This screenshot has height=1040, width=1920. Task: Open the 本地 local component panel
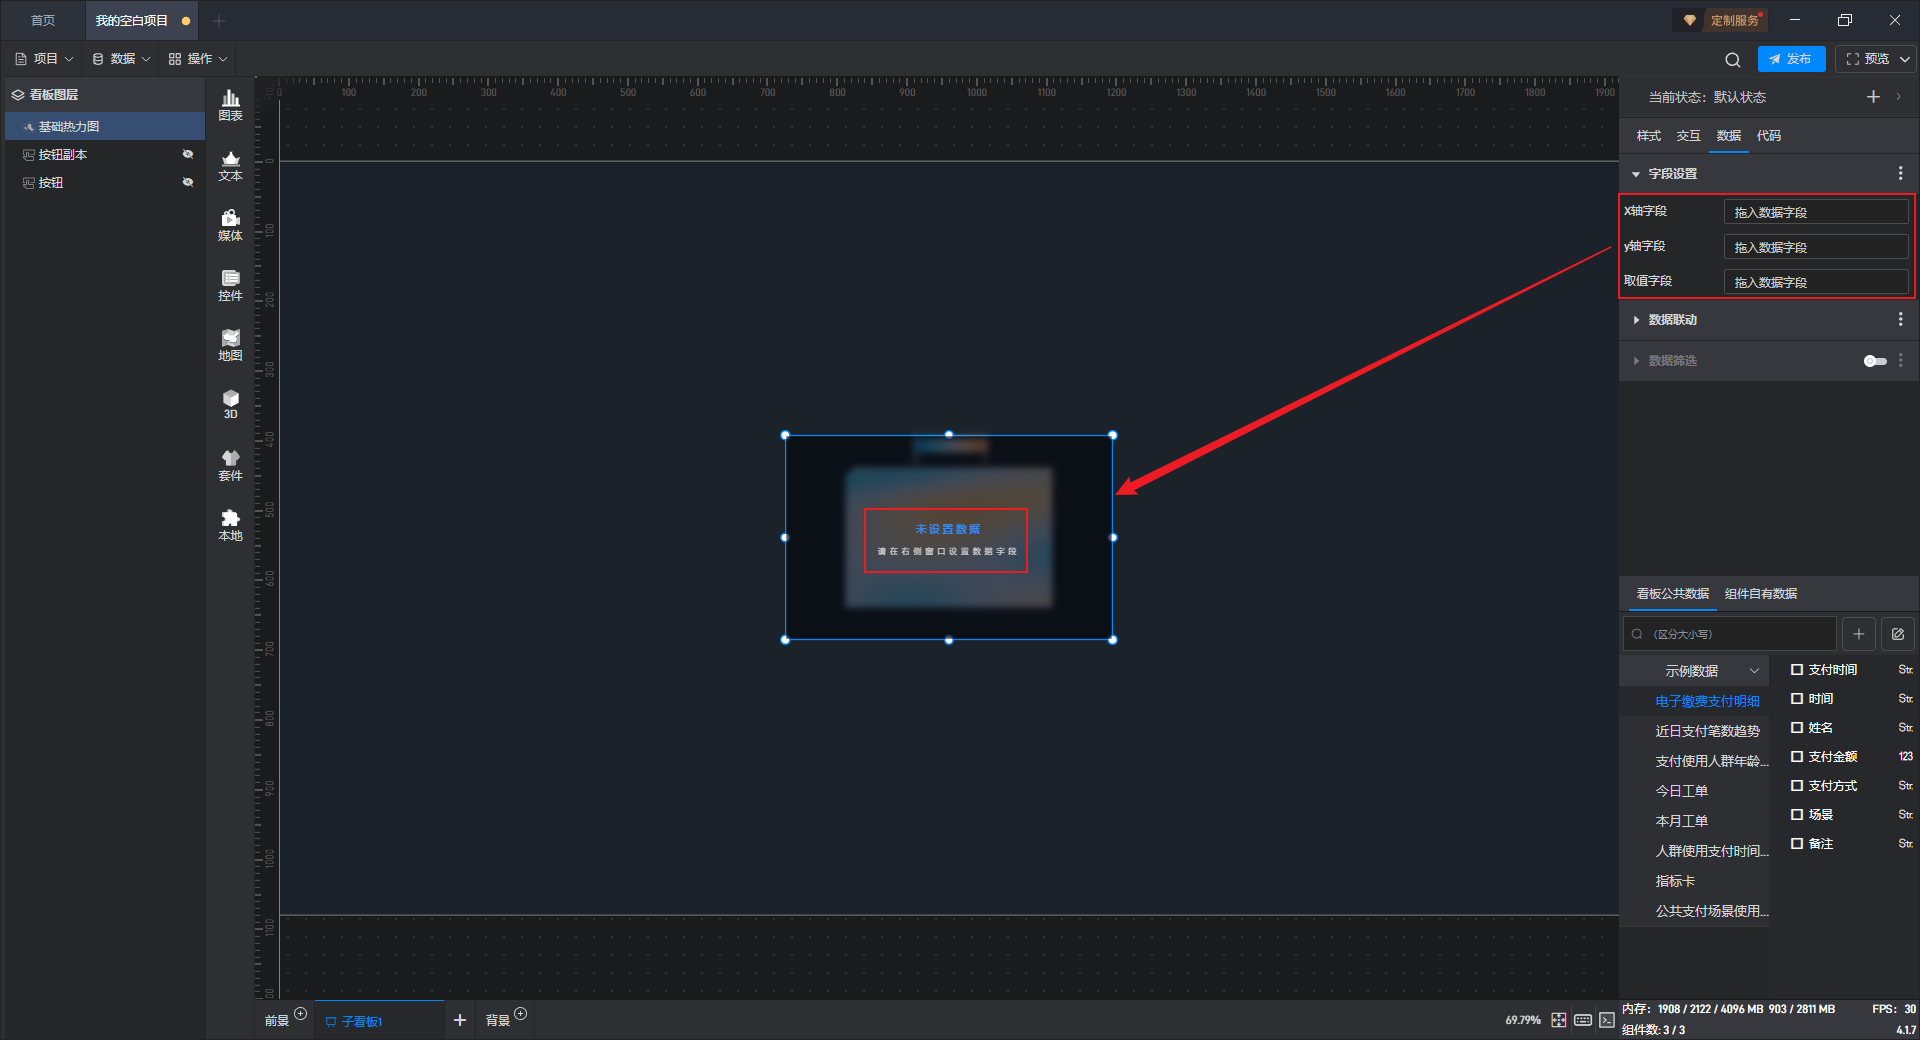230,525
